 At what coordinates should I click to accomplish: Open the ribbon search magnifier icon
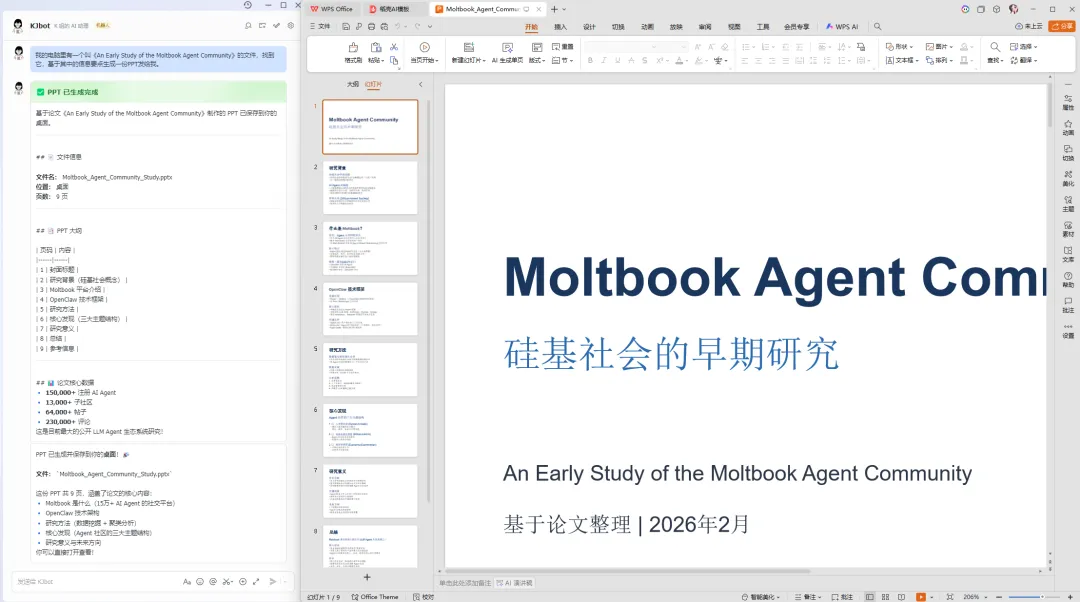(878, 27)
